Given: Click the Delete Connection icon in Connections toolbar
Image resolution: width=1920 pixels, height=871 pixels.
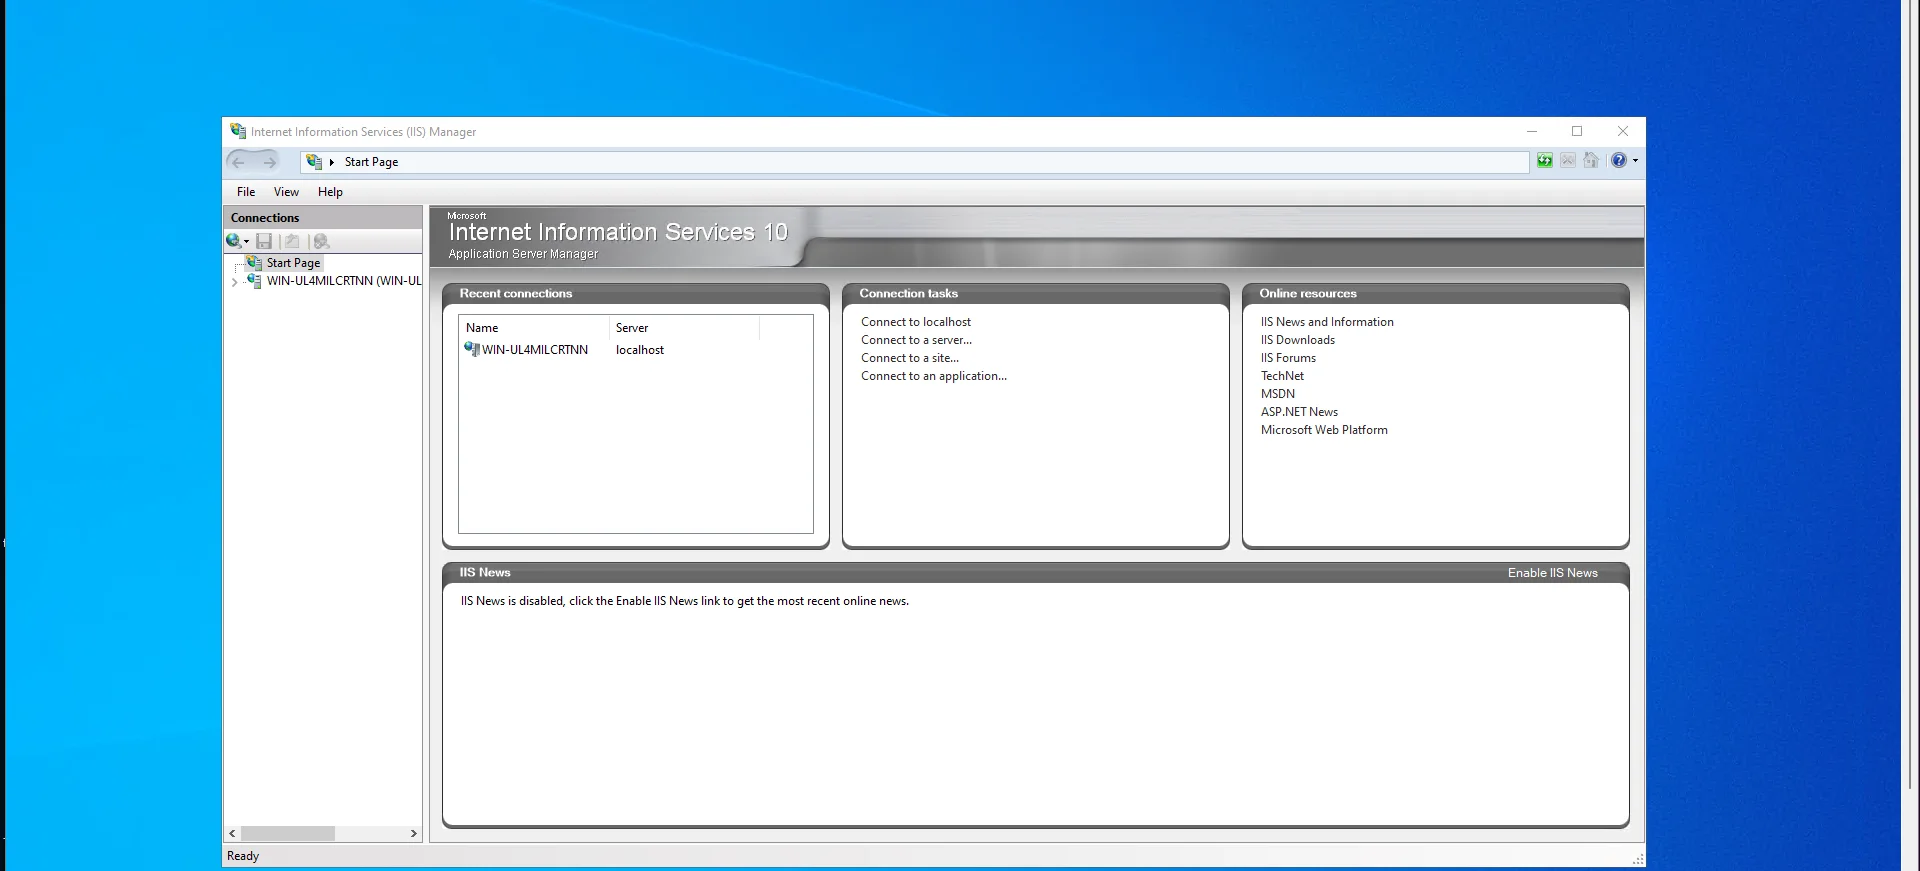Looking at the screenshot, I should pyautogui.click(x=321, y=241).
